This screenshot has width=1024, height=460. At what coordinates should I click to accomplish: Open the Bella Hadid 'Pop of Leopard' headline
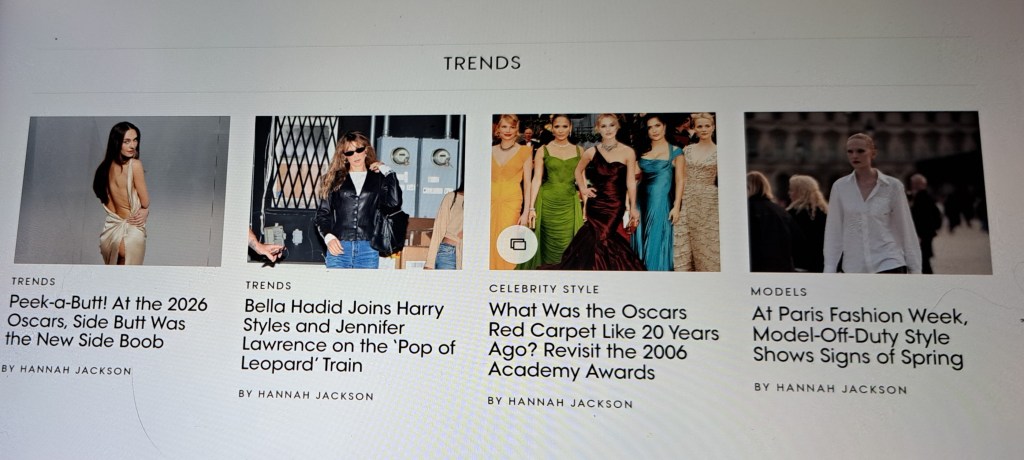347,336
